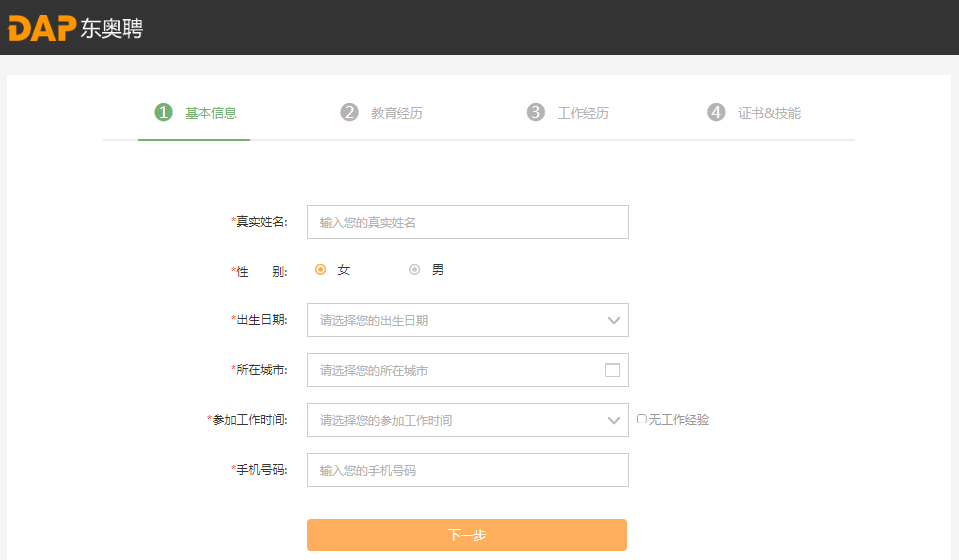This screenshot has height=560, width=959.
Task: Click the 无工作经验 label text
Action: tap(679, 420)
